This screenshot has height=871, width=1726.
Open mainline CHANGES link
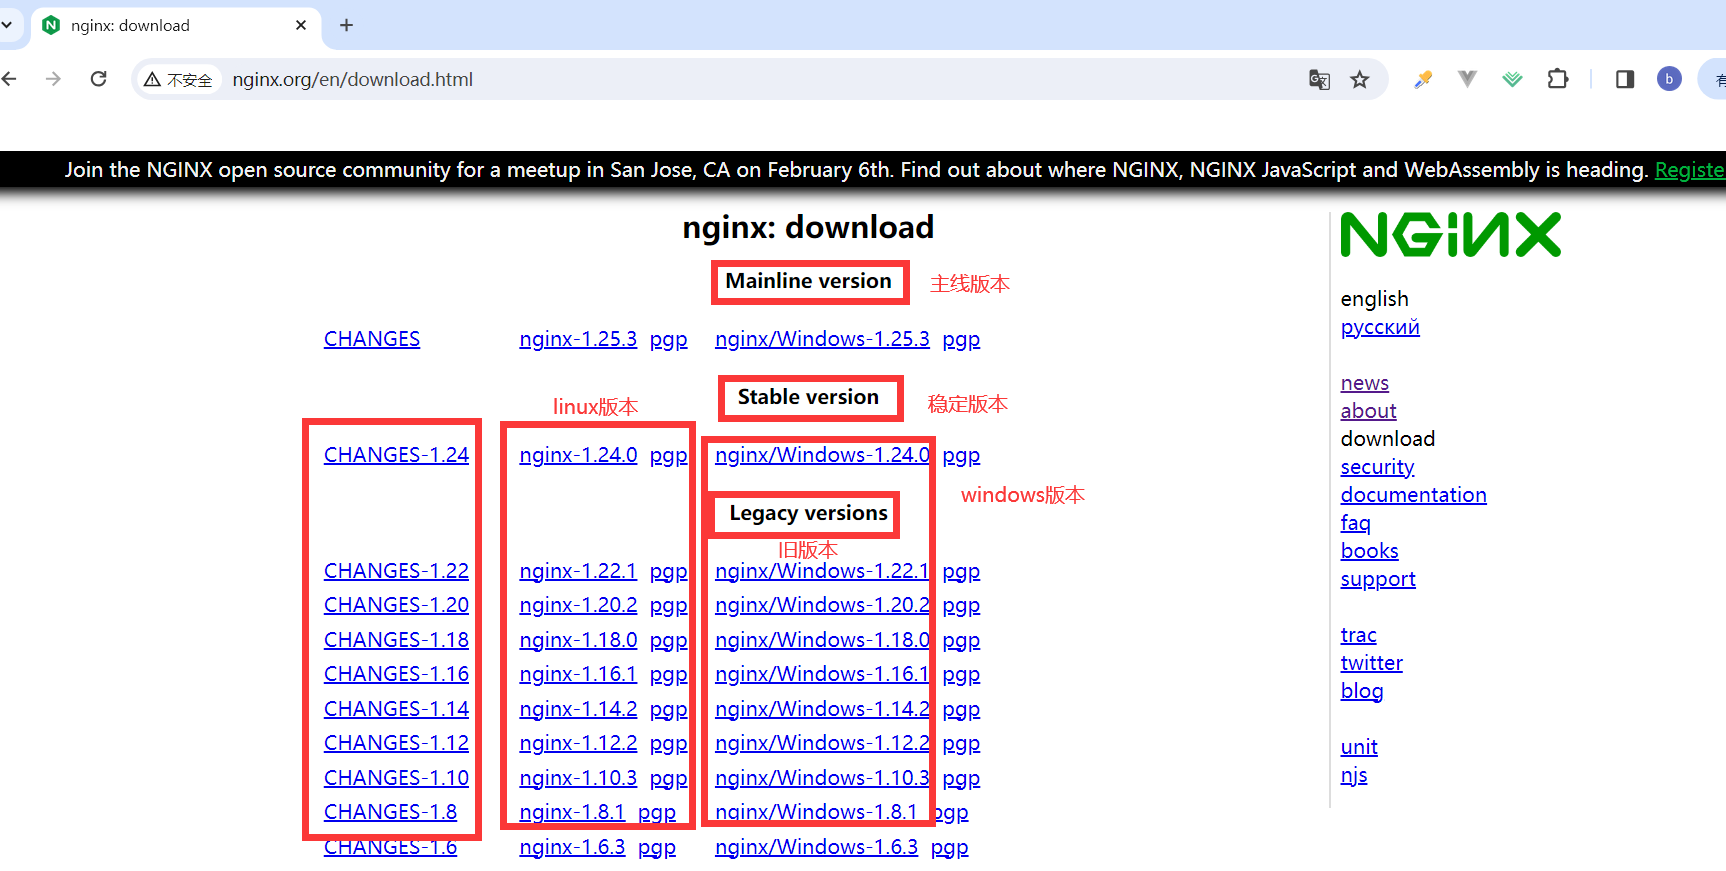coord(372,339)
